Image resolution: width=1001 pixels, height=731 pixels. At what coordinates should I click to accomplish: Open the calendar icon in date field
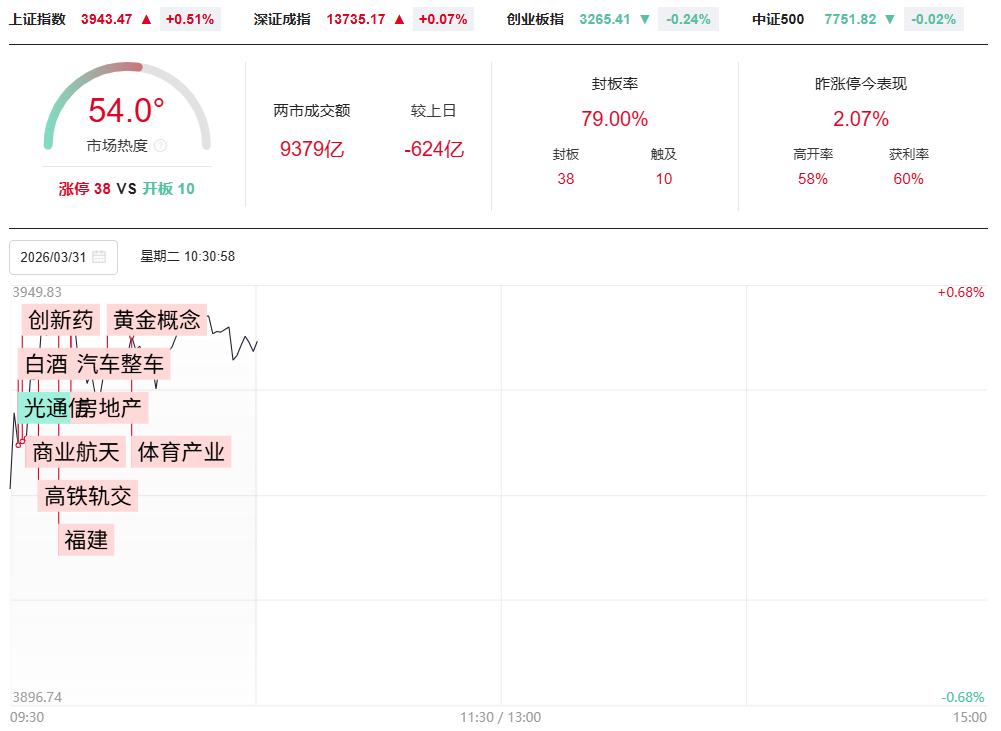[x=99, y=257]
